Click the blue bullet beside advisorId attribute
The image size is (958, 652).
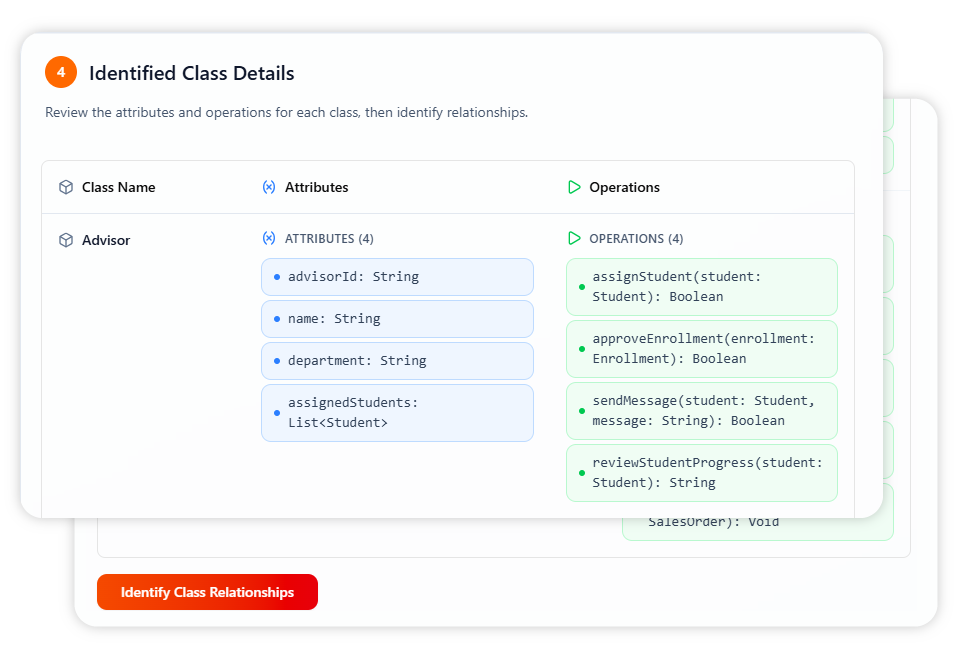pyautogui.click(x=276, y=277)
